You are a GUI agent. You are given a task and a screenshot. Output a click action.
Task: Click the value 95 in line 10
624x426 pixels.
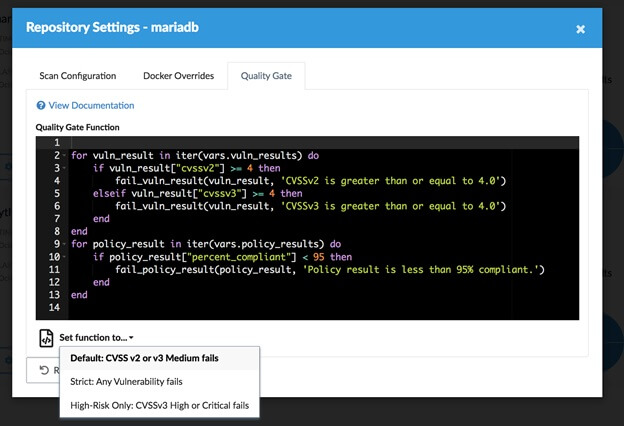319,257
